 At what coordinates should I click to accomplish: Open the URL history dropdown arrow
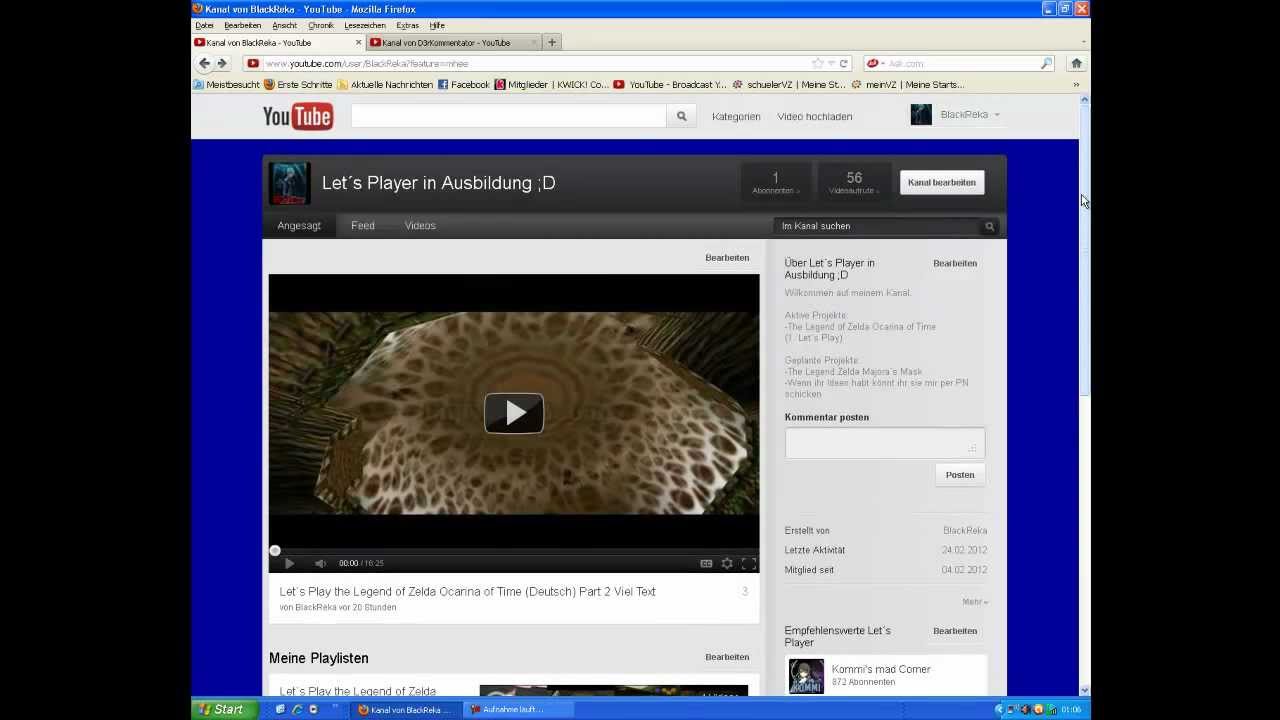pos(831,63)
